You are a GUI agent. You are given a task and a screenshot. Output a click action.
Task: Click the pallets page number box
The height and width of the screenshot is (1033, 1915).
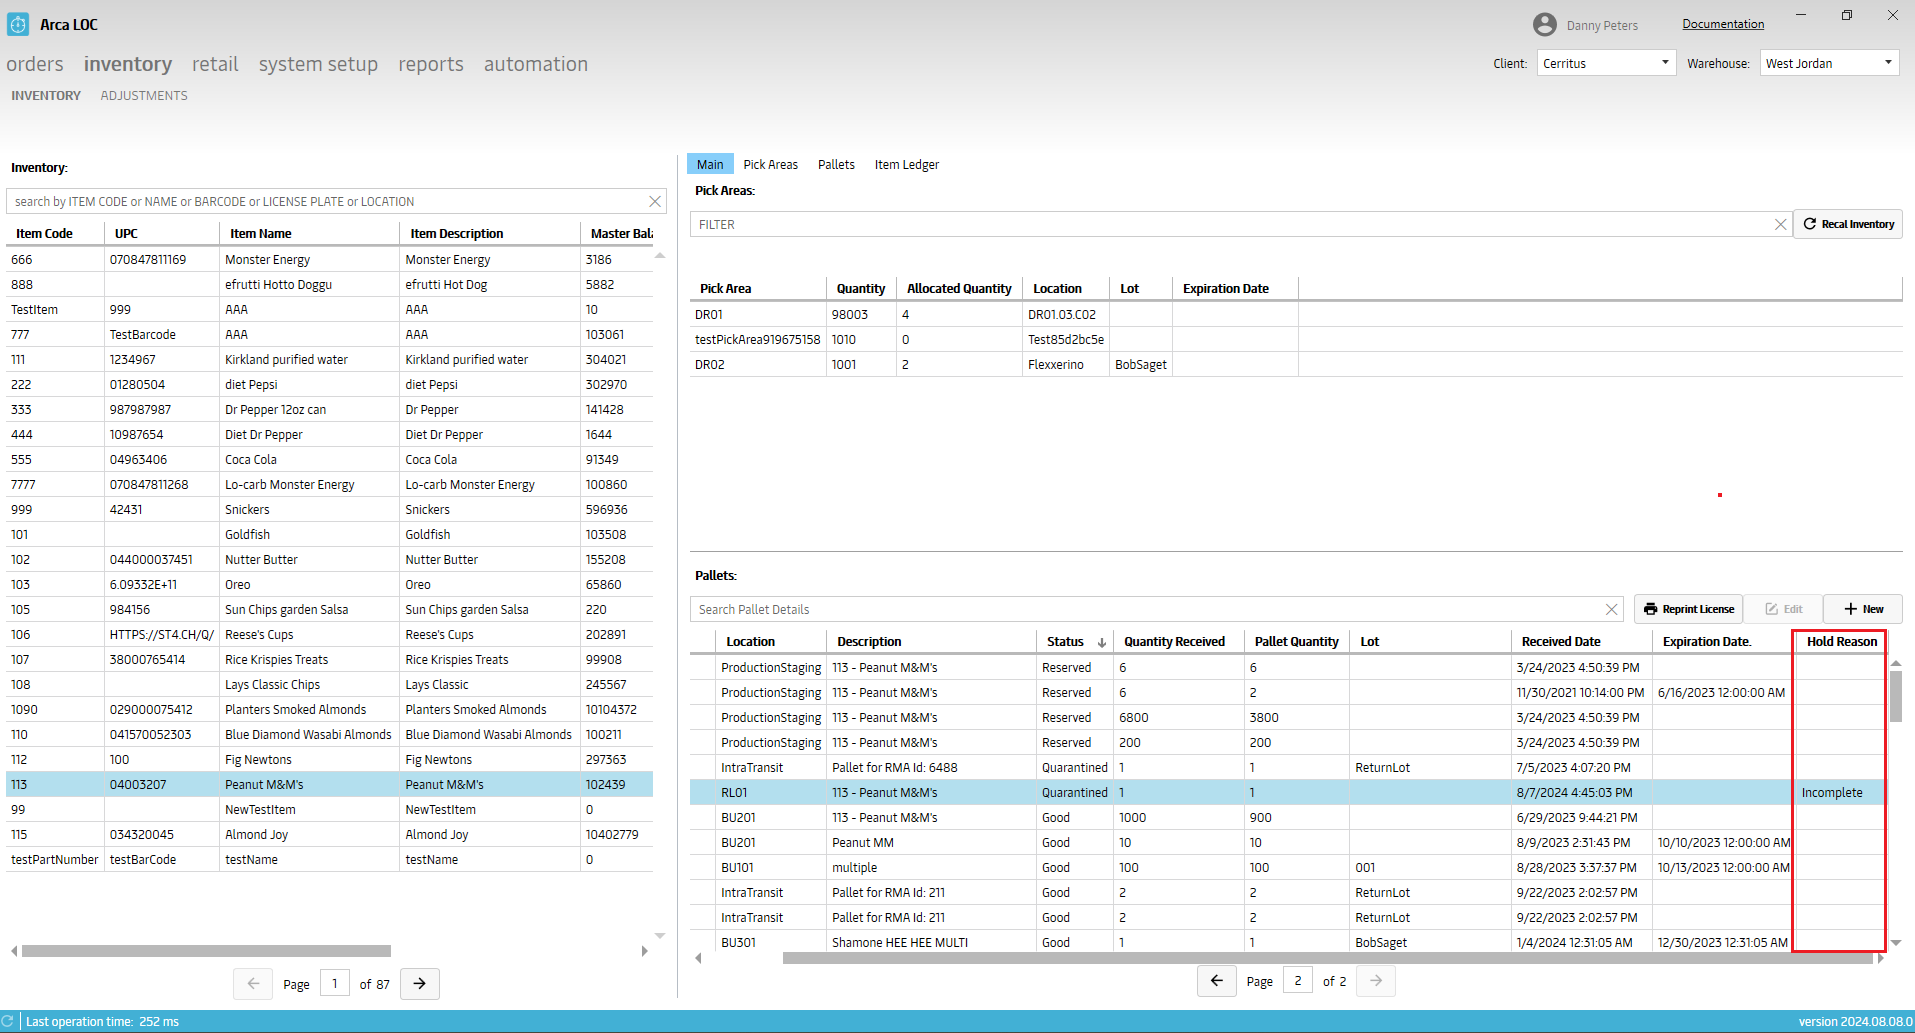click(1298, 981)
